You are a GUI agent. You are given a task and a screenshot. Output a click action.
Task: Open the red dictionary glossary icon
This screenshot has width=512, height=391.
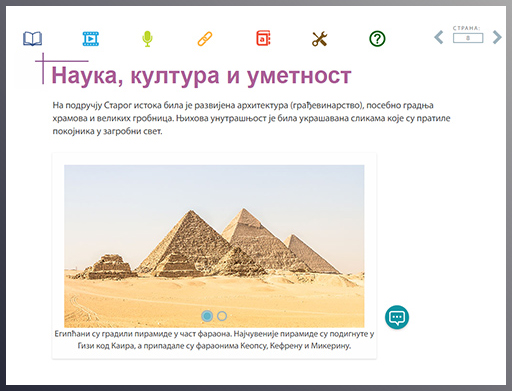click(263, 38)
